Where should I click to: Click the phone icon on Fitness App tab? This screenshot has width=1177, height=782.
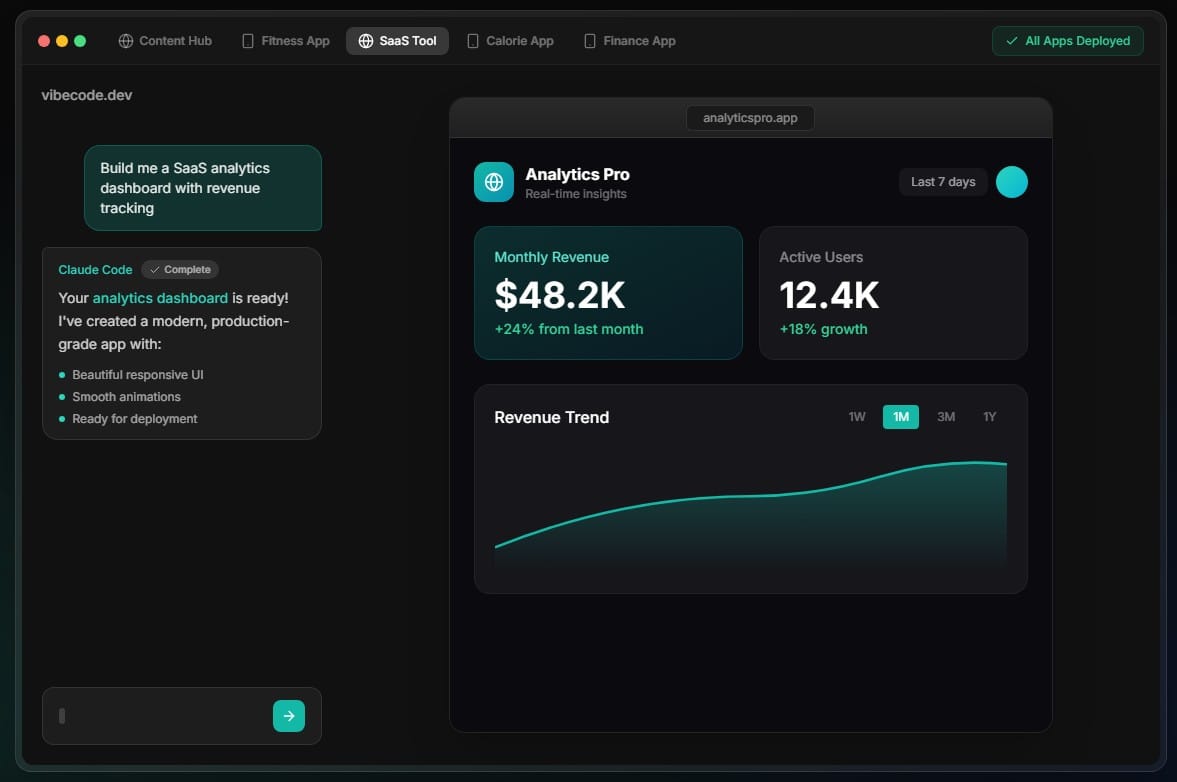248,41
